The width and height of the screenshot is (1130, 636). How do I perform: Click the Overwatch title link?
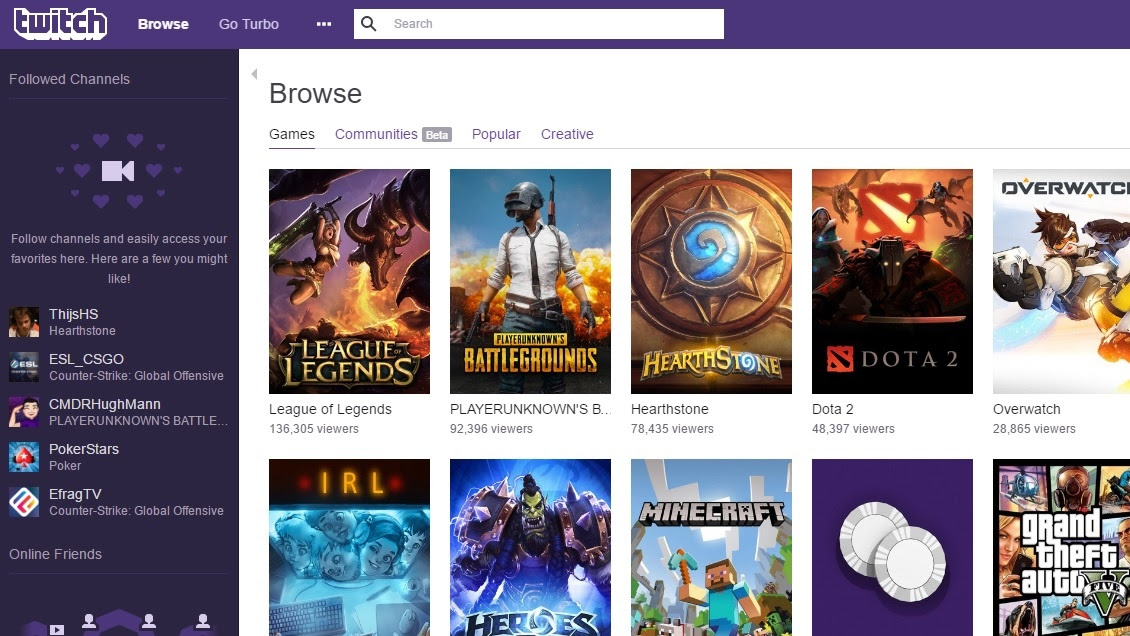(x=1026, y=409)
